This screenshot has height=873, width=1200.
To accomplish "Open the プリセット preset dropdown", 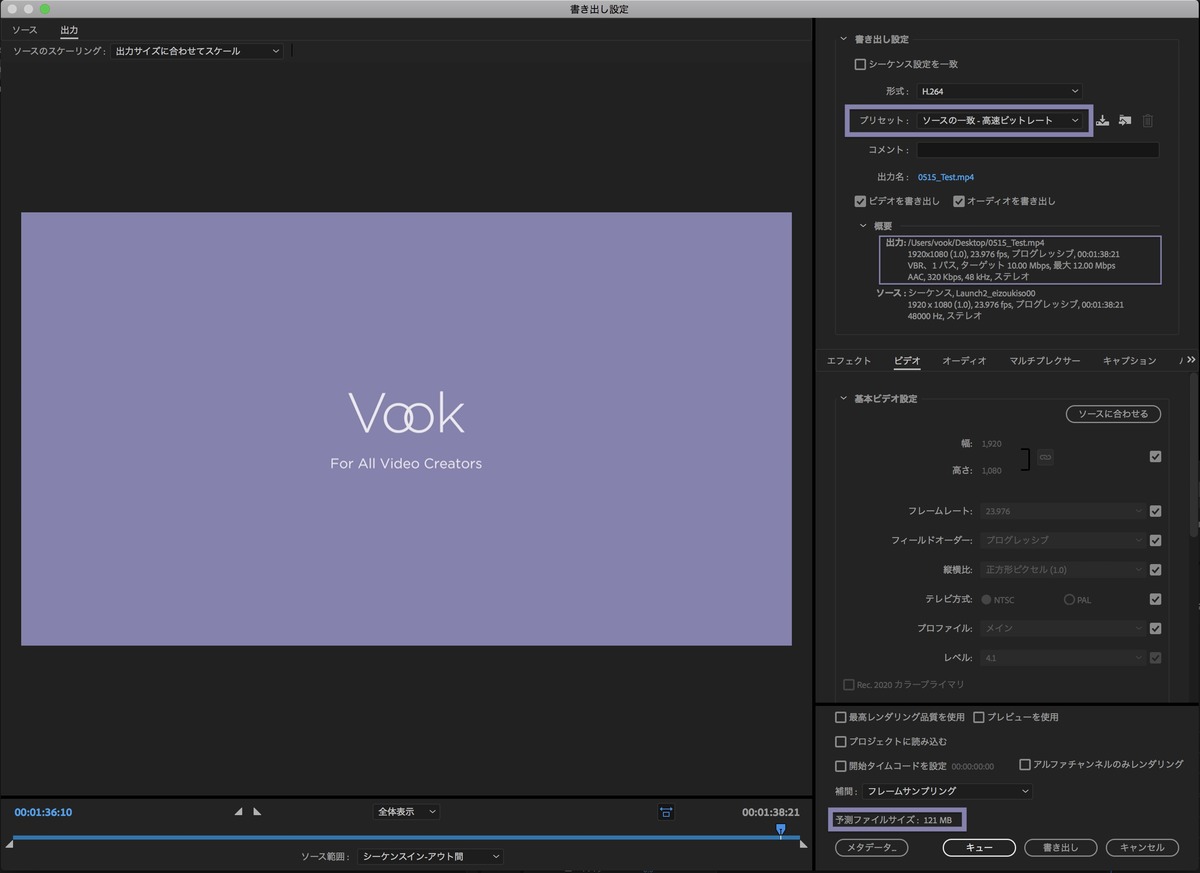I will coord(999,120).
